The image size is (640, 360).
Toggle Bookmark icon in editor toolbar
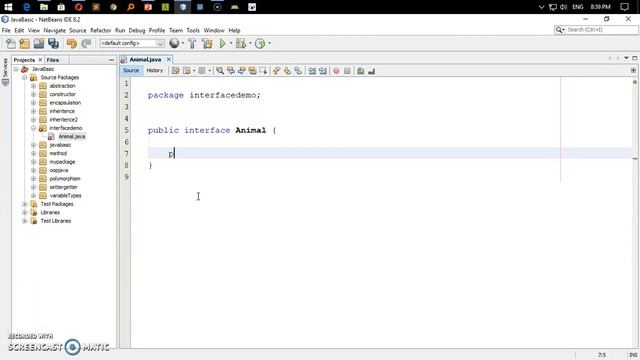[298, 71]
